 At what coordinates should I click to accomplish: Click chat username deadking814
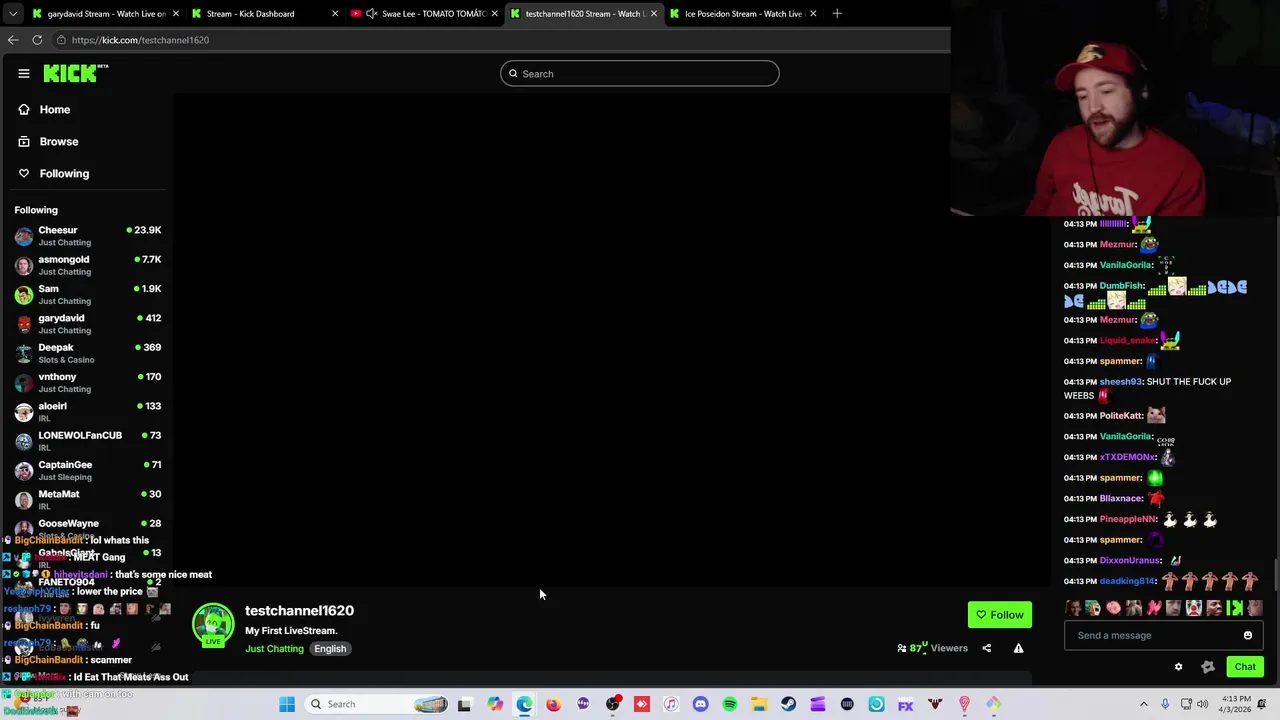tap(1127, 581)
